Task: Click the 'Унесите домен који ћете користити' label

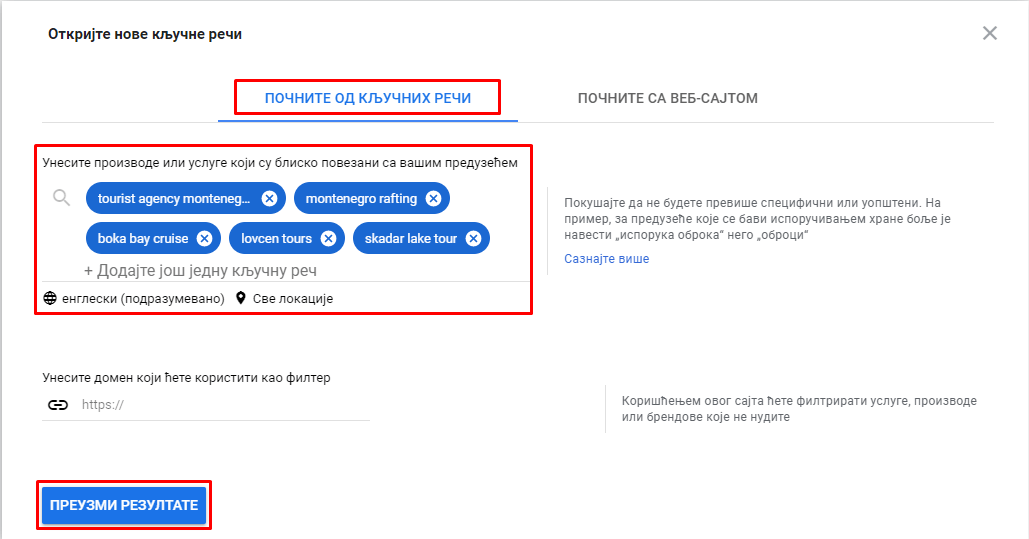Action: coord(186,377)
